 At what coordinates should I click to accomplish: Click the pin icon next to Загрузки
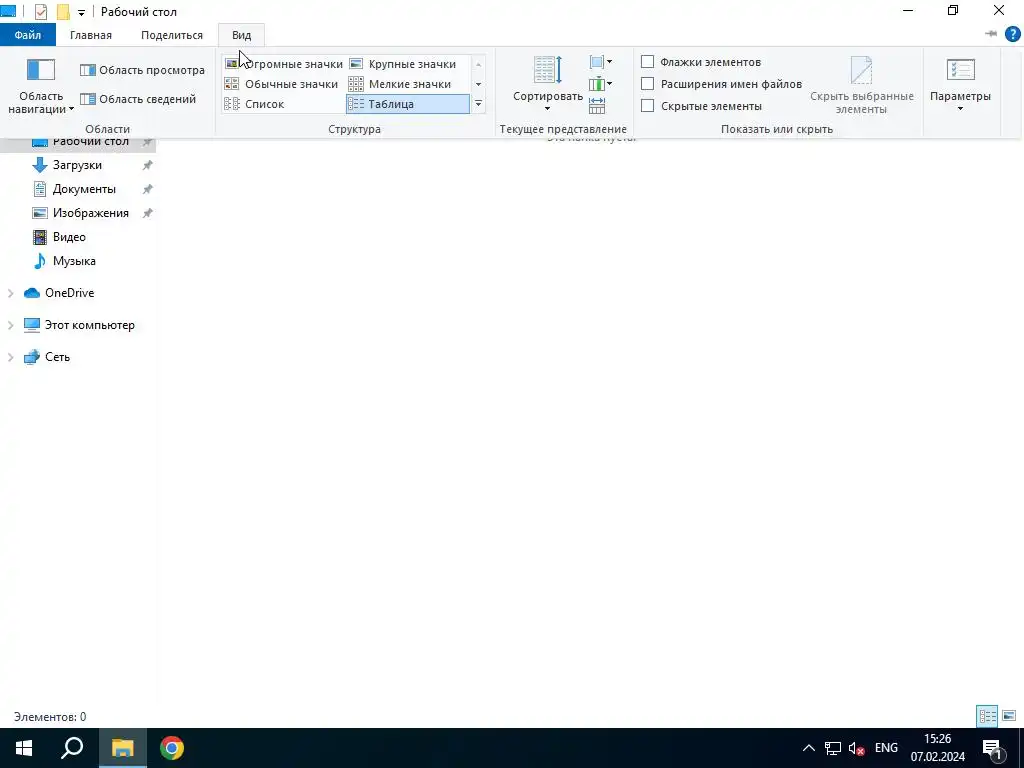(x=148, y=165)
